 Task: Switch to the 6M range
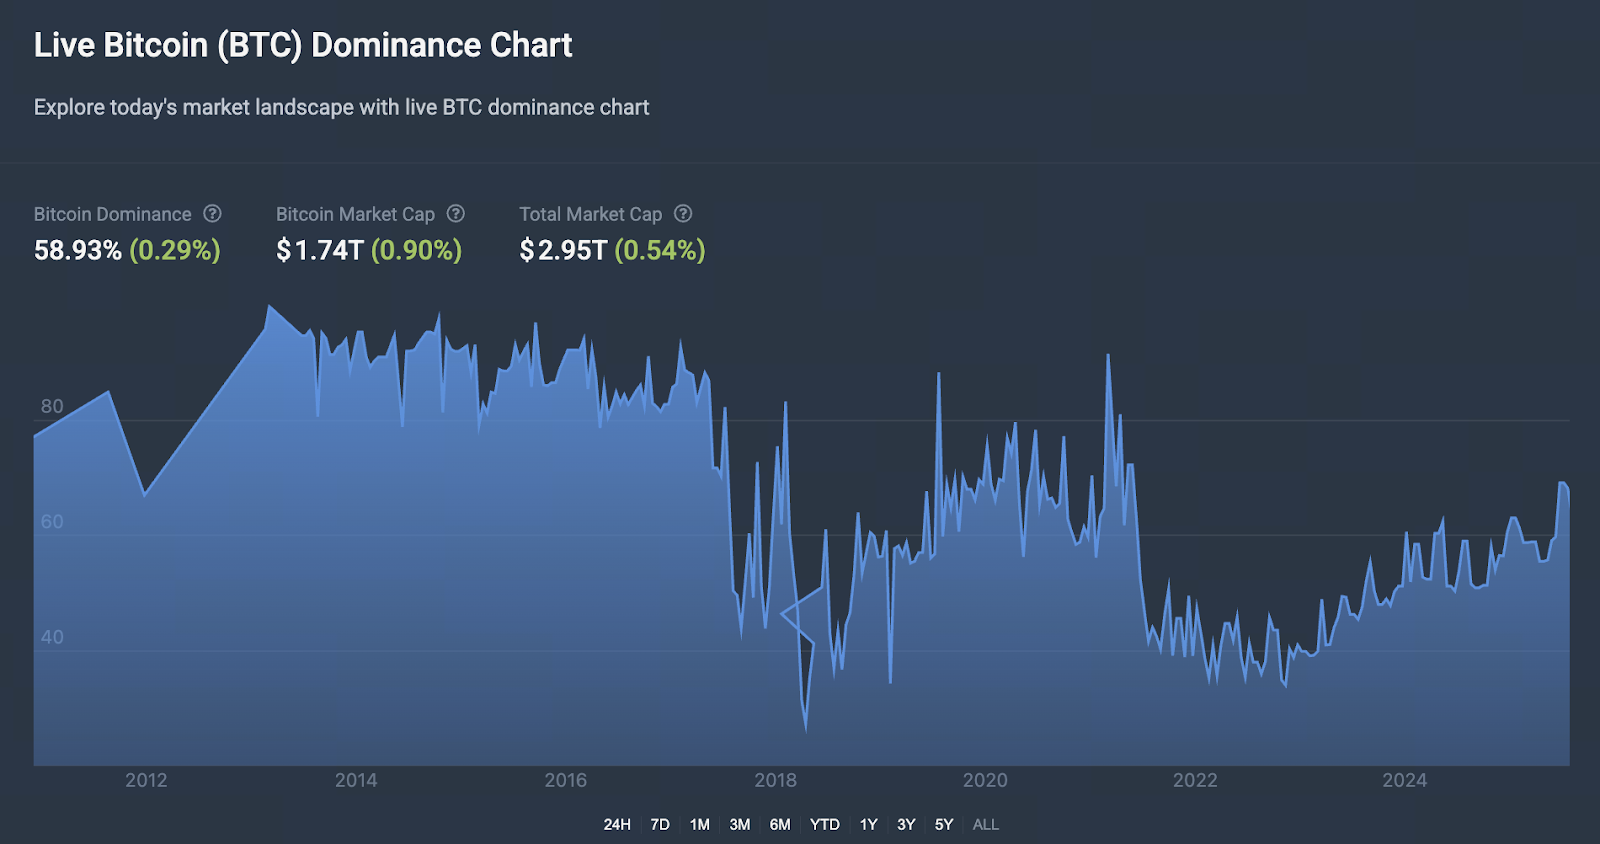(780, 825)
